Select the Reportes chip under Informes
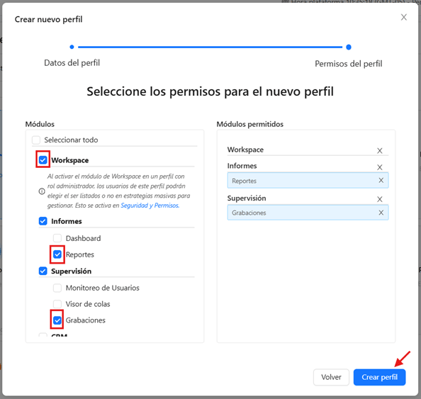This screenshot has width=421, height=399. coord(308,180)
